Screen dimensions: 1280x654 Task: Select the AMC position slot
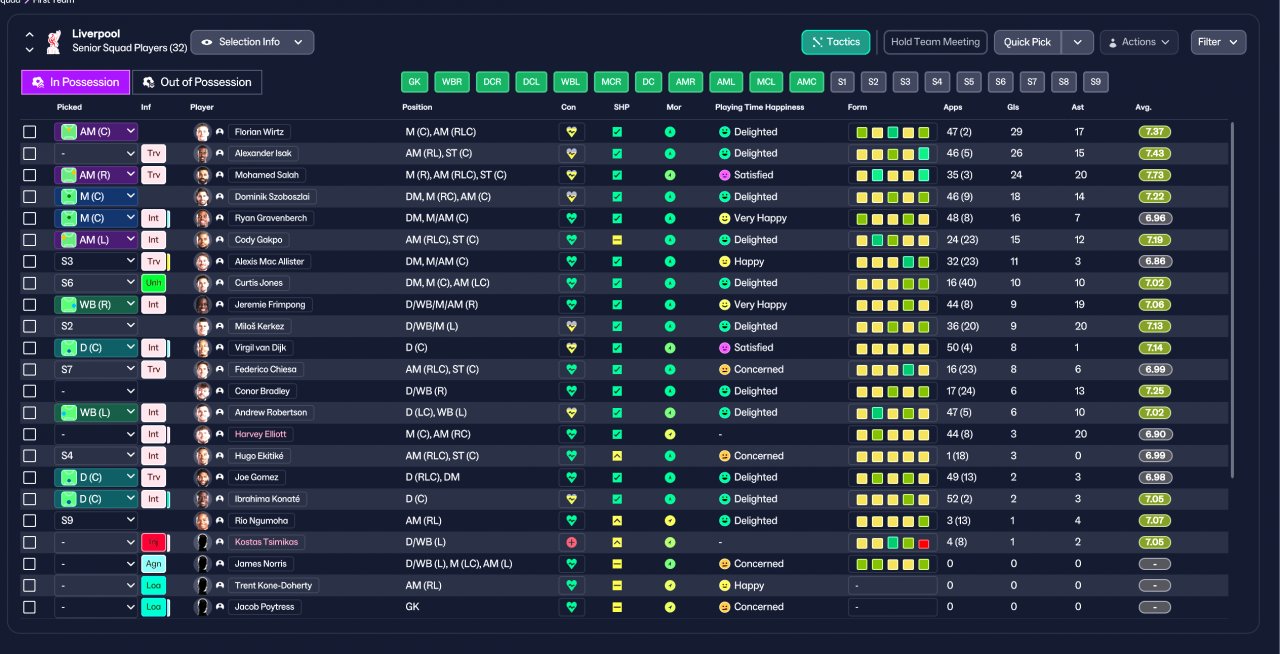[x=806, y=82]
